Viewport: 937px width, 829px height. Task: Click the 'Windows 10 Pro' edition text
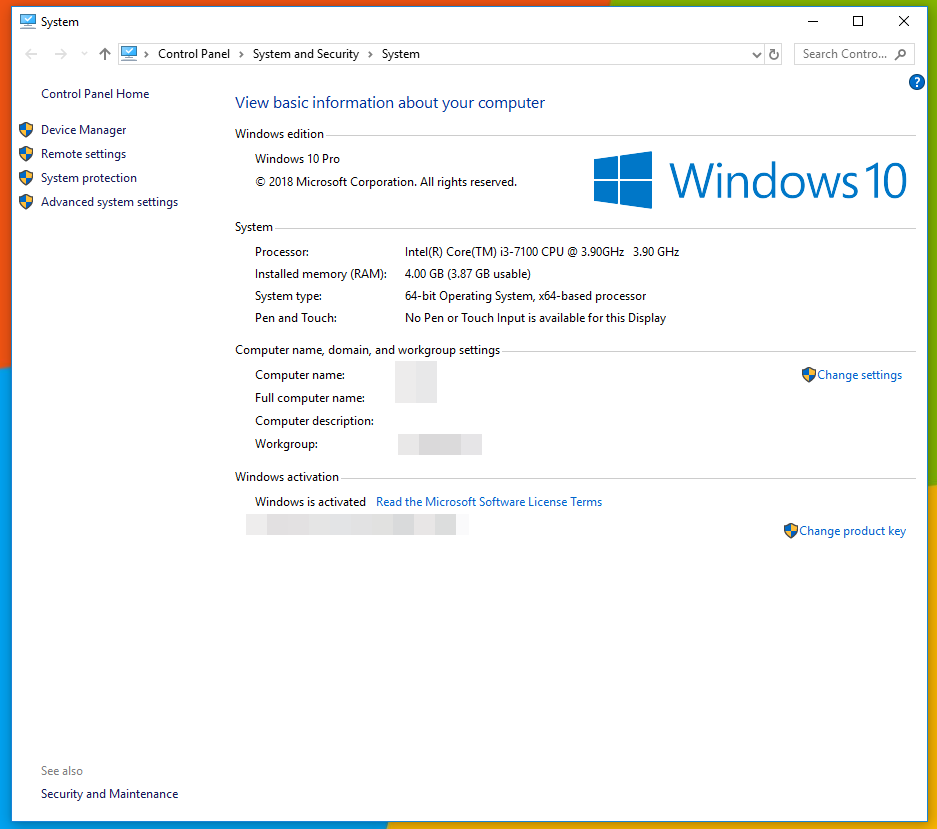click(297, 159)
